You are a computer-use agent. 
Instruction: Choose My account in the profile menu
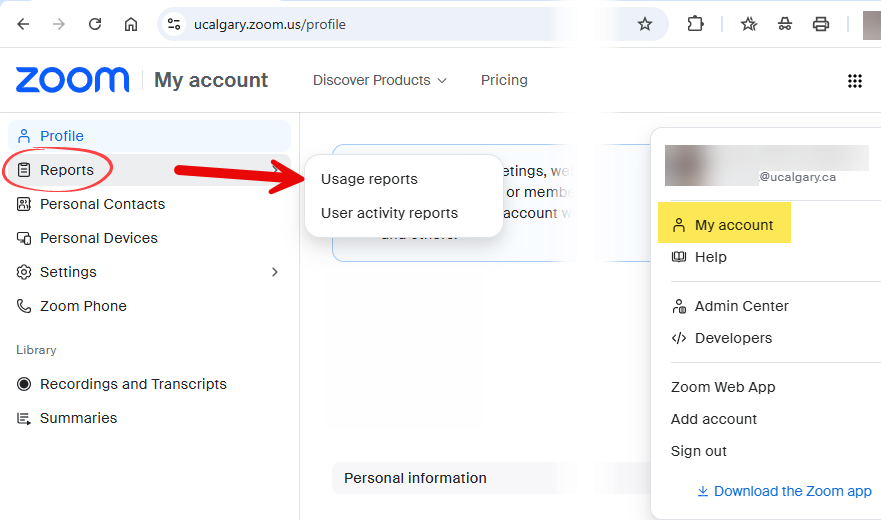pyautogui.click(x=724, y=223)
